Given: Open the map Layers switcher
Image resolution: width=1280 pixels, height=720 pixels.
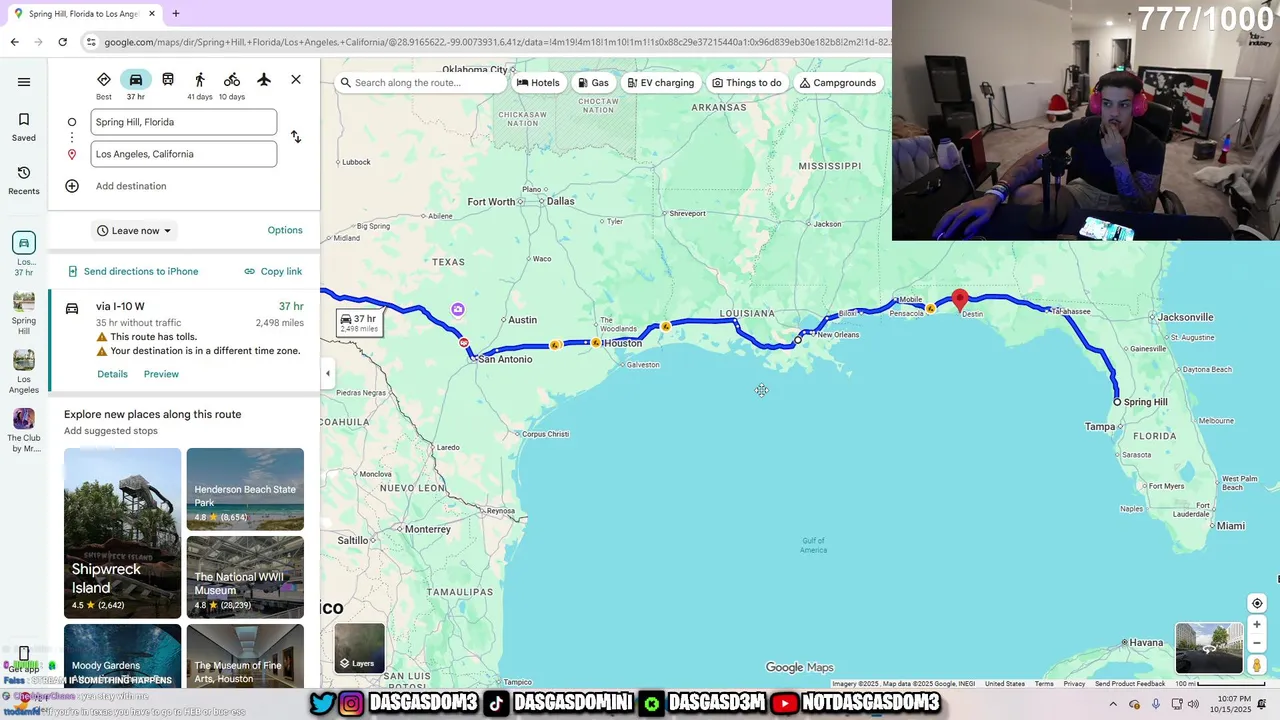Looking at the screenshot, I should (359, 648).
